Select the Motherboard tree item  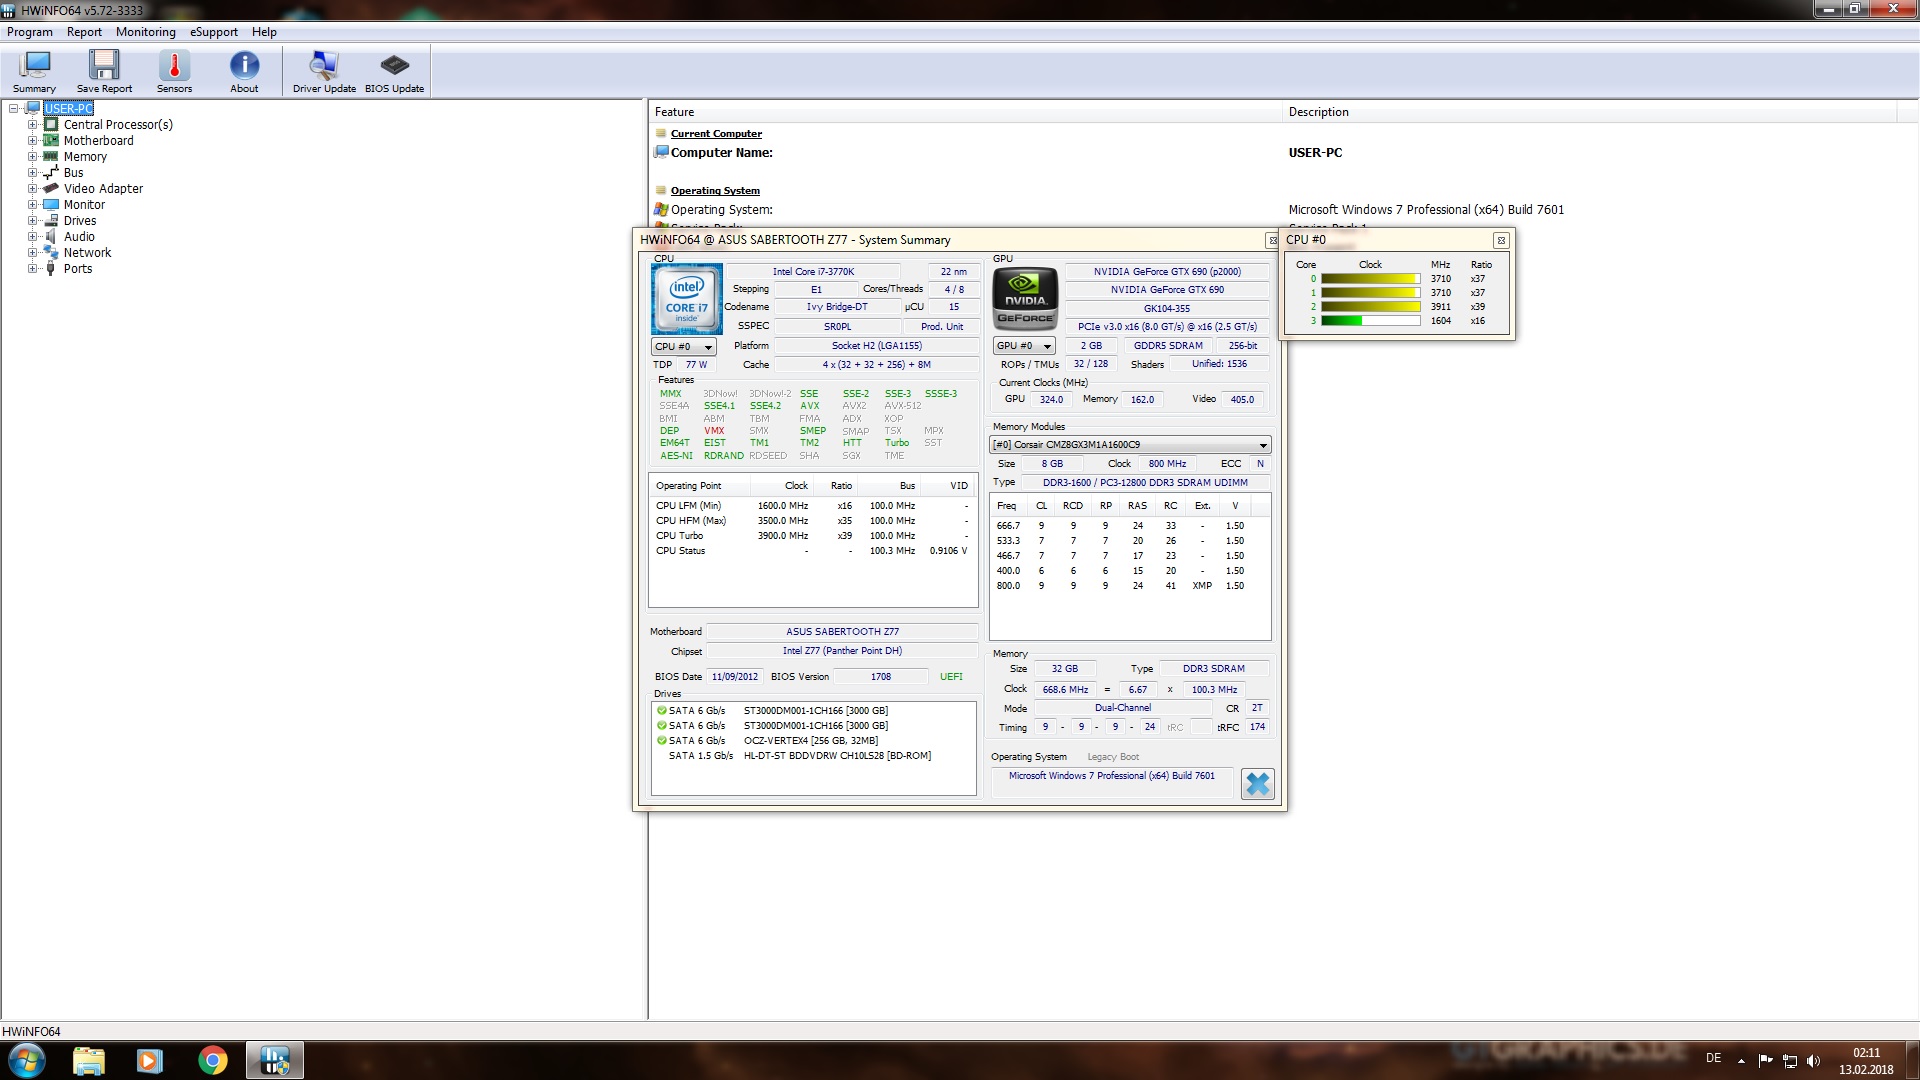(x=98, y=141)
